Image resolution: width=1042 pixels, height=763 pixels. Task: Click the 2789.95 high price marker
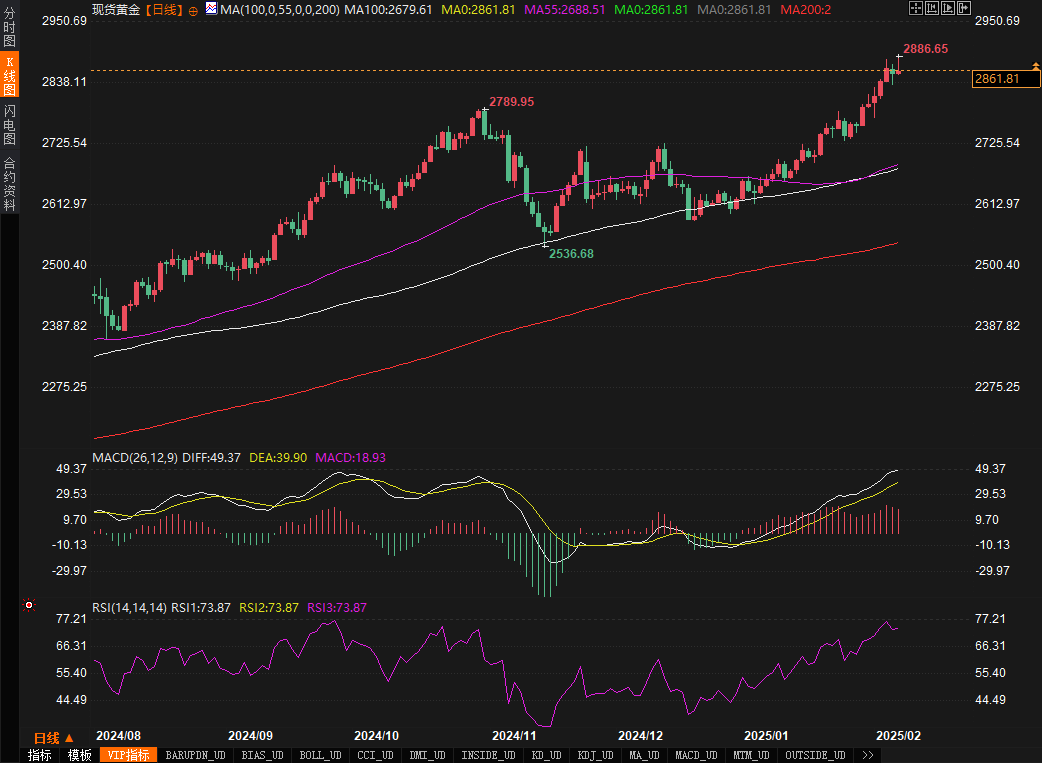[511, 102]
